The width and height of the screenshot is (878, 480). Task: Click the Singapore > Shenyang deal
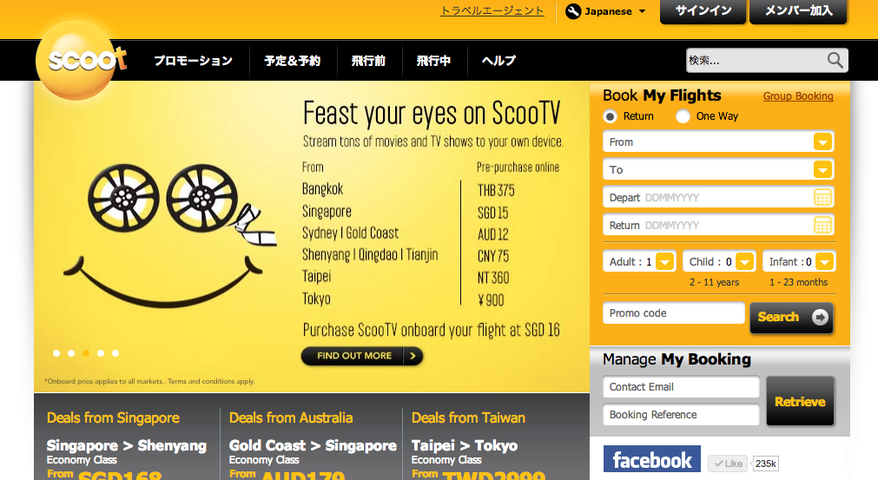[x=127, y=446]
